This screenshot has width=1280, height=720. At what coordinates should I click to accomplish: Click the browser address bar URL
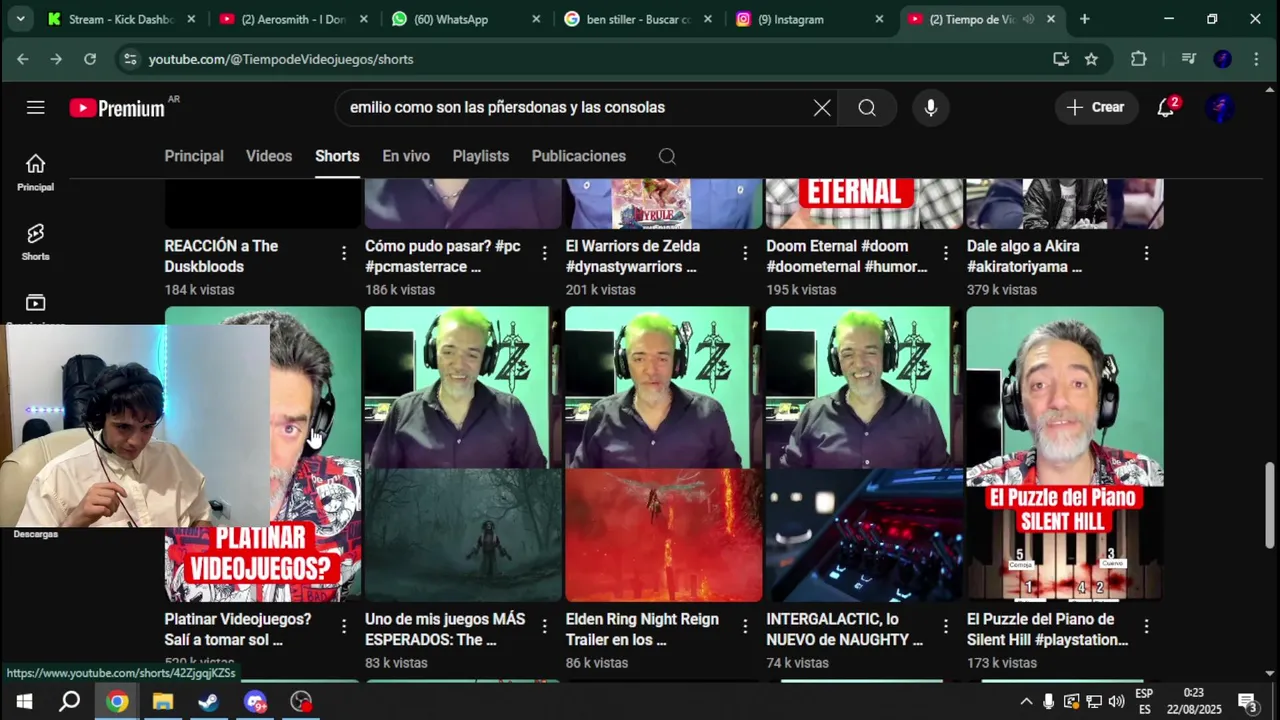click(x=281, y=59)
